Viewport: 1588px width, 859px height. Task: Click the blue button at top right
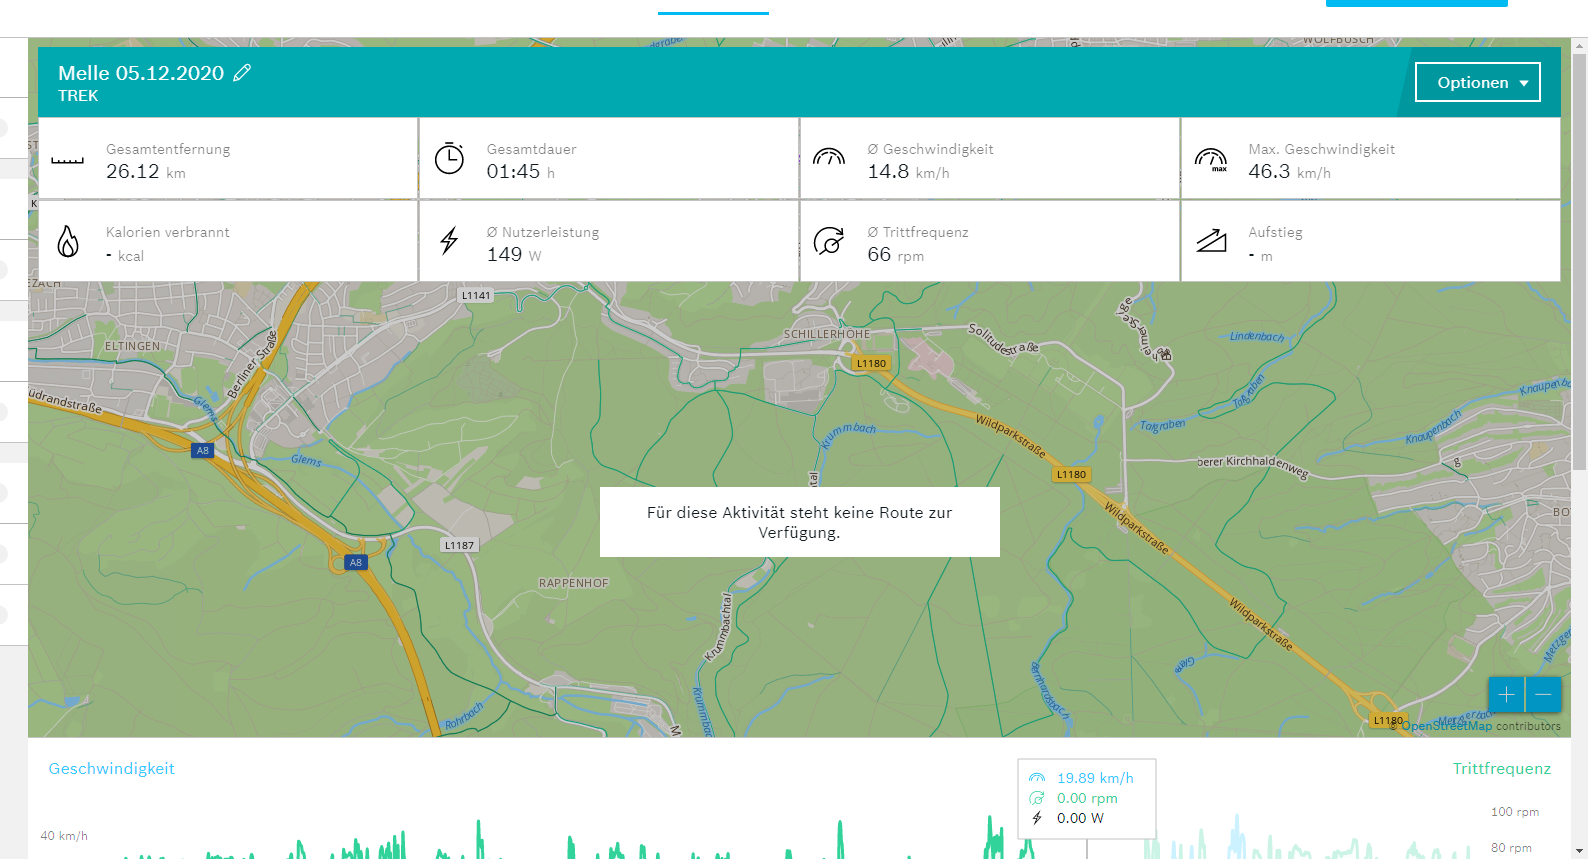tap(1416, 3)
